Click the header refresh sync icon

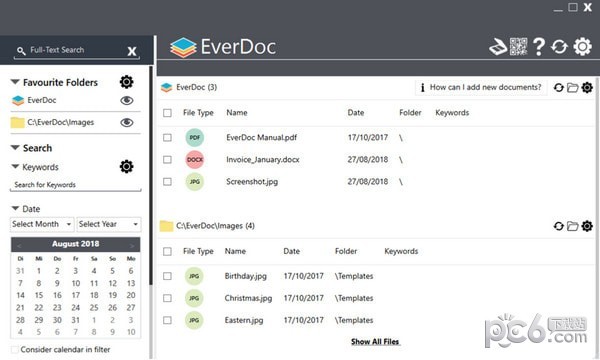pyautogui.click(x=559, y=47)
